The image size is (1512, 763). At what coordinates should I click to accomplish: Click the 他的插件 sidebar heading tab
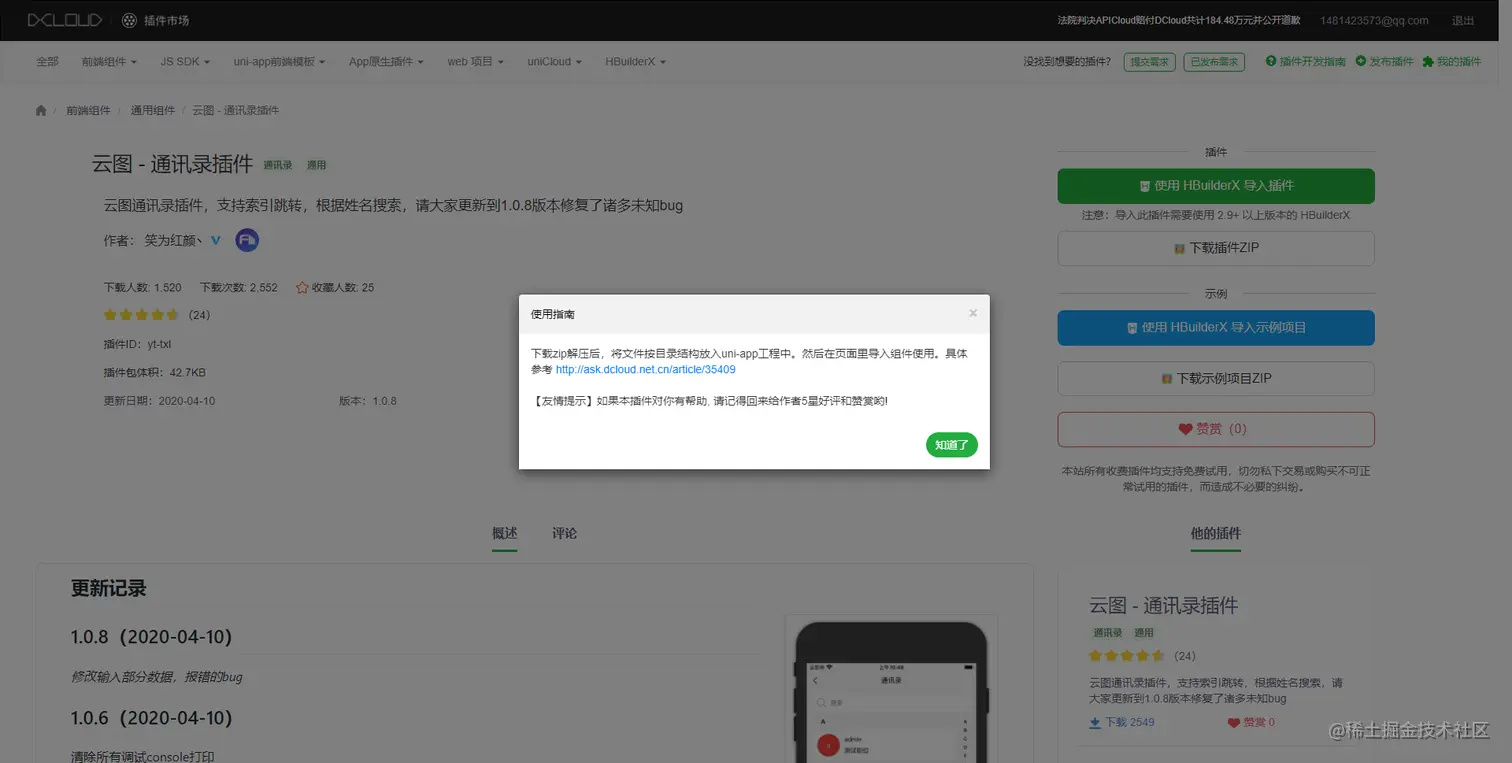point(1216,534)
